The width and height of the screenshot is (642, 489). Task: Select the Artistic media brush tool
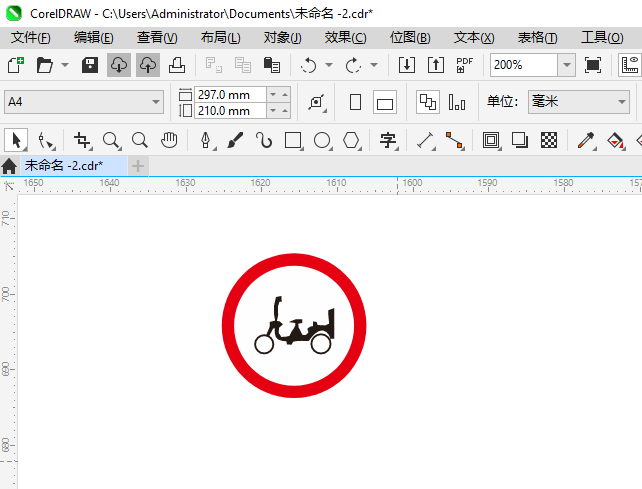235,140
